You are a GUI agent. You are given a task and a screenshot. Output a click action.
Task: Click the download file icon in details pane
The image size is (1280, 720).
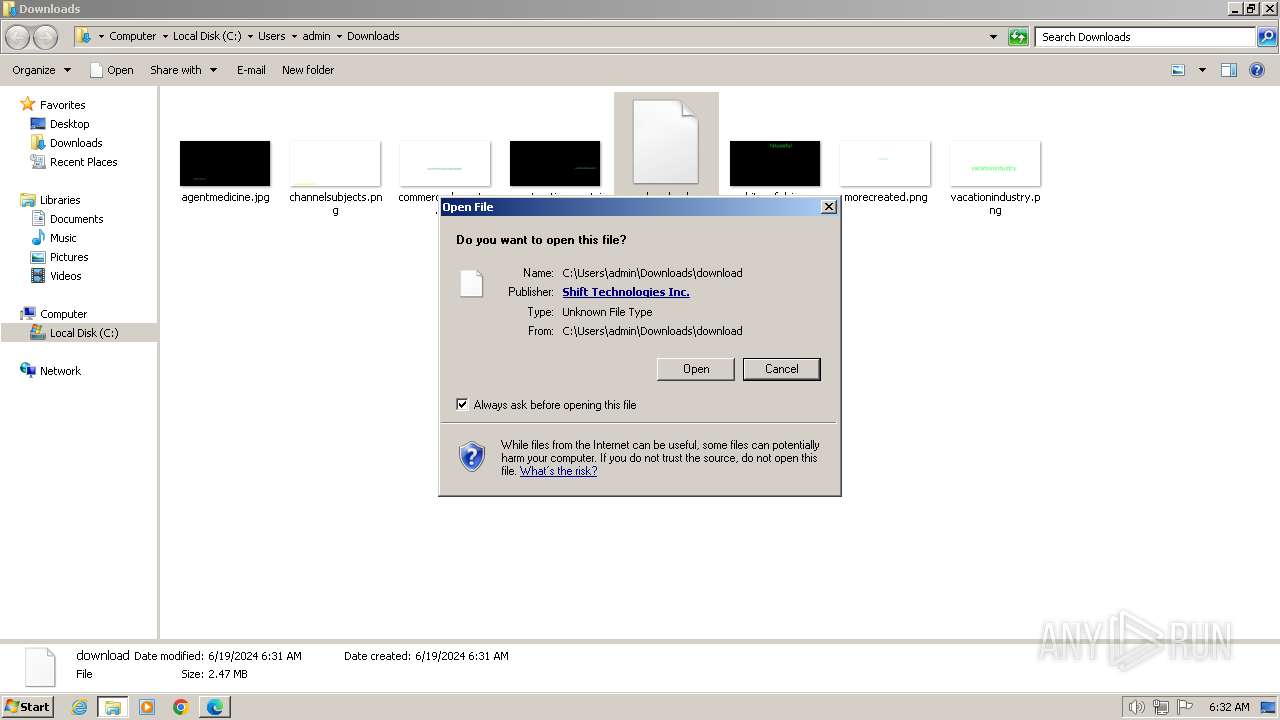click(x=40, y=667)
